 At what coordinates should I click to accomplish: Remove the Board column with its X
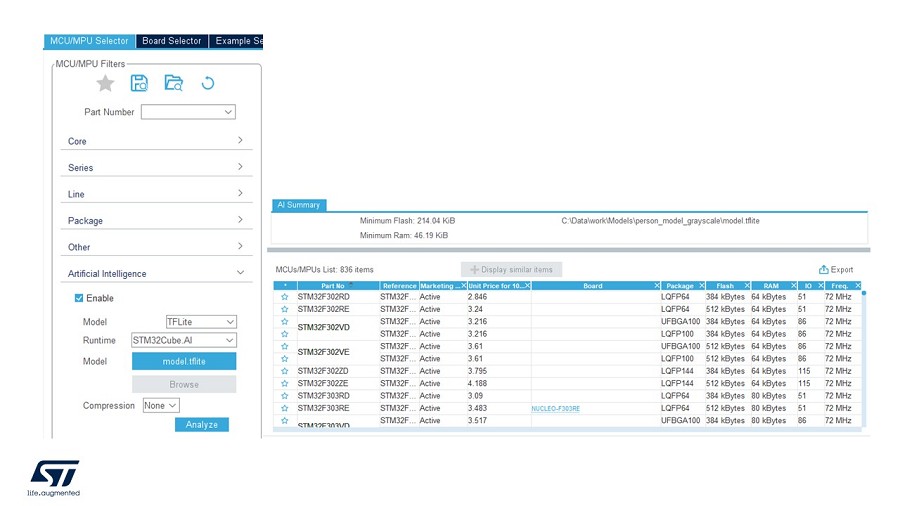[657, 286]
